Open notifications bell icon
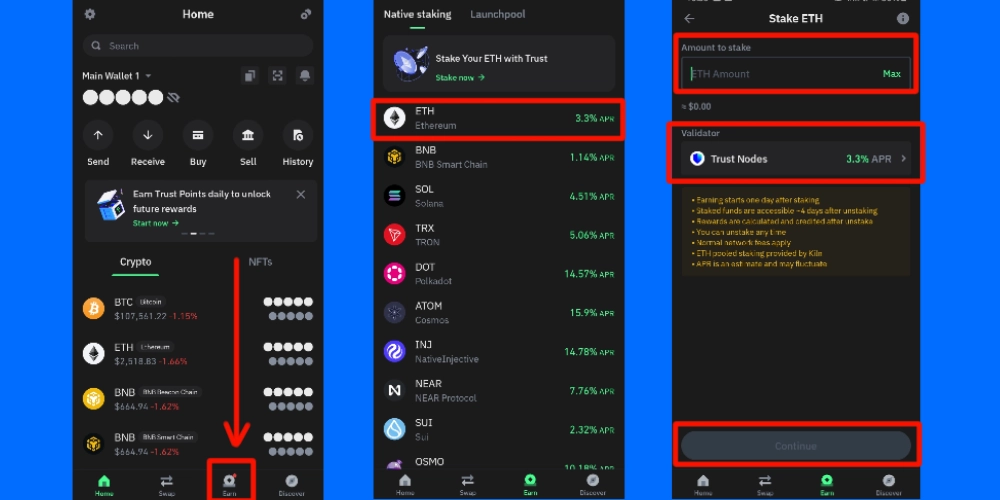Viewport: 1000px width, 500px height. click(304, 76)
